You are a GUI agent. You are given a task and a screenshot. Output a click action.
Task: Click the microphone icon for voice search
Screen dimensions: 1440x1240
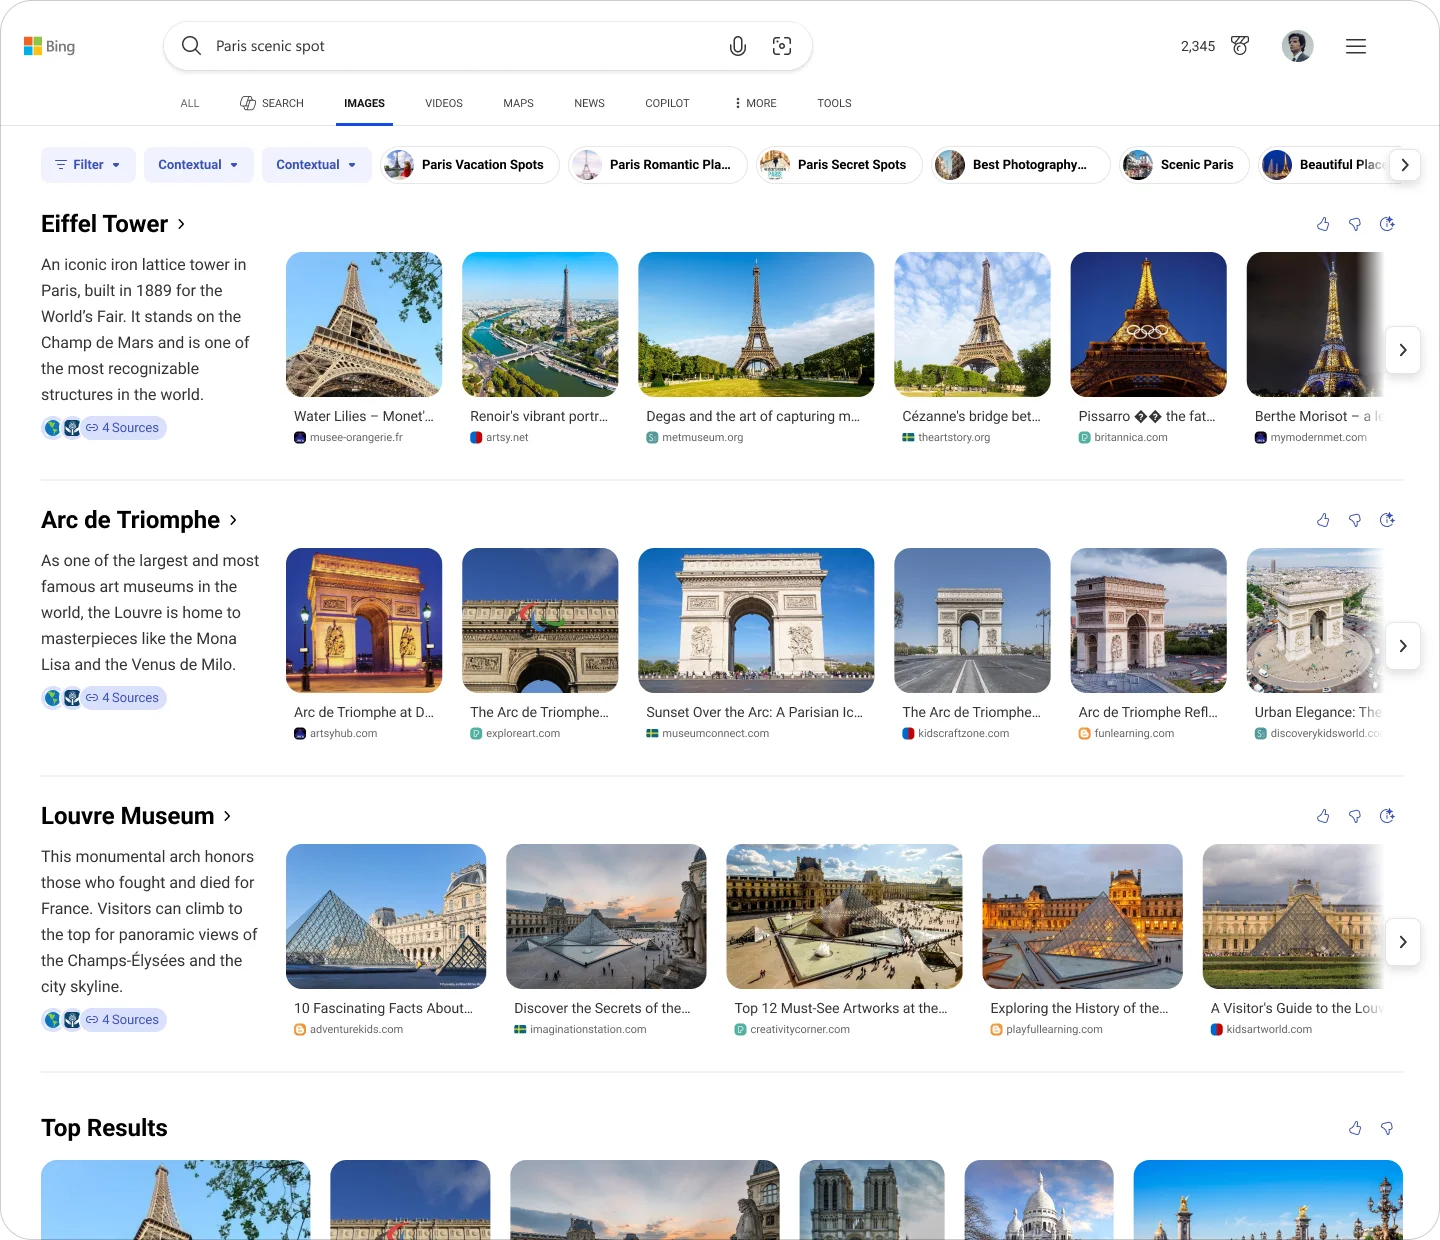point(737,45)
